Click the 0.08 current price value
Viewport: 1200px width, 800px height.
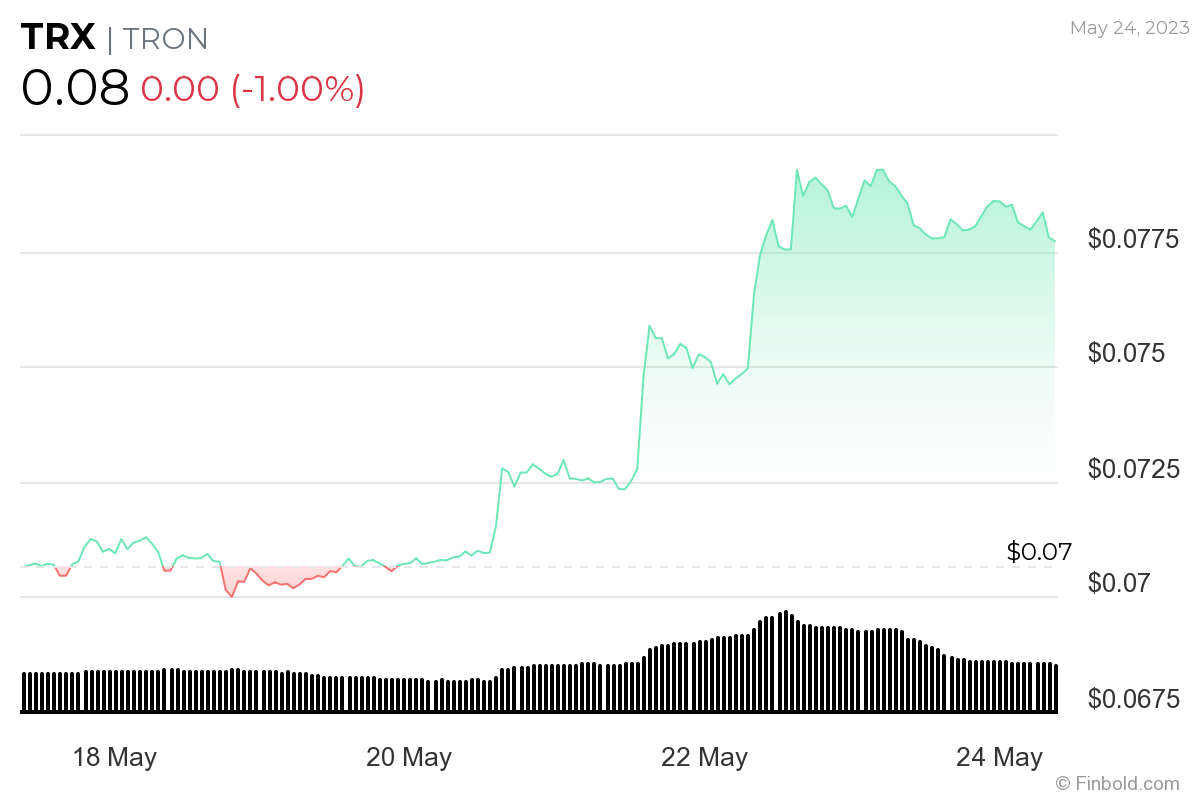click(75, 88)
